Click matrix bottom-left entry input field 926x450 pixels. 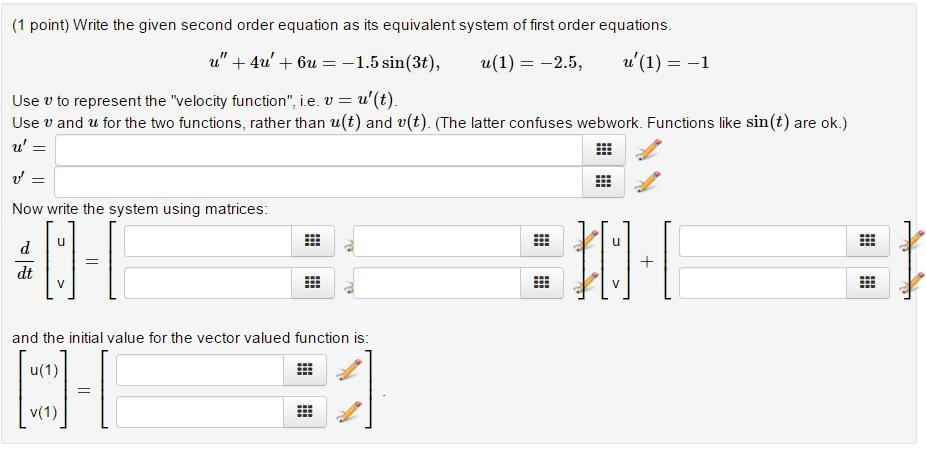pyautogui.click(x=208, y=283)
